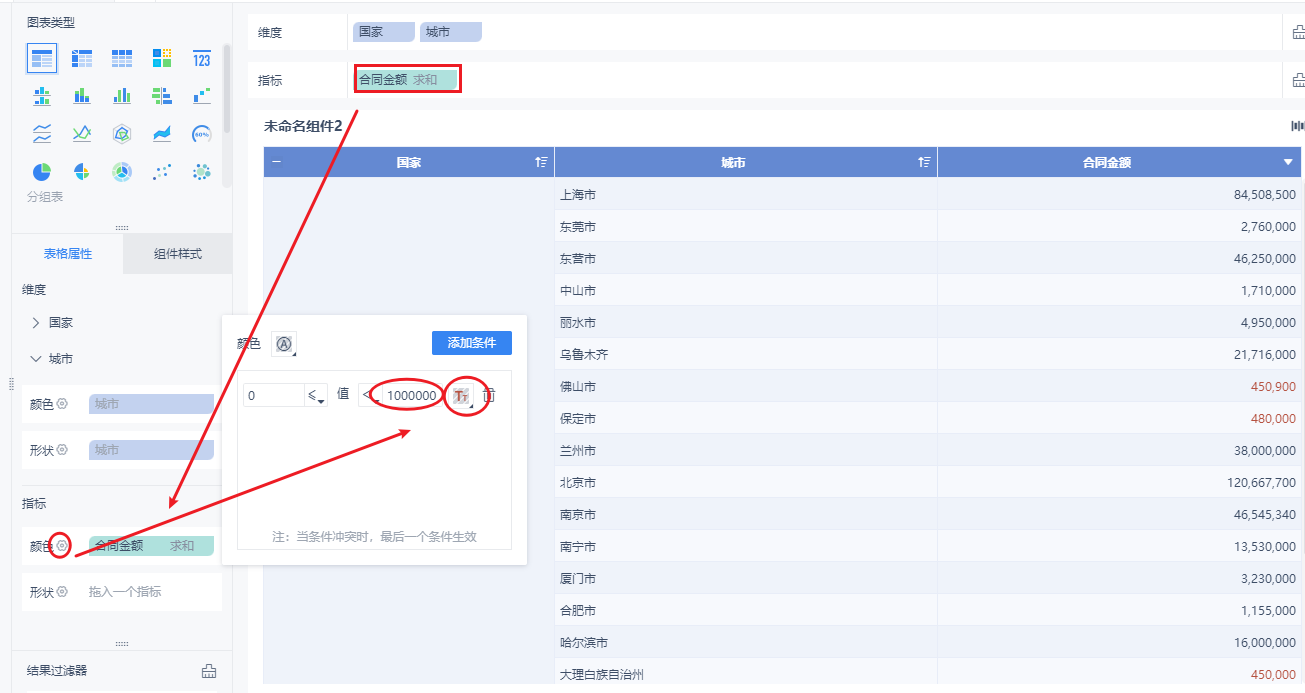The image size is (1305, 693).
Task: Open 合同金额 column header dropdown arrow
Action: coord(1288,162)
